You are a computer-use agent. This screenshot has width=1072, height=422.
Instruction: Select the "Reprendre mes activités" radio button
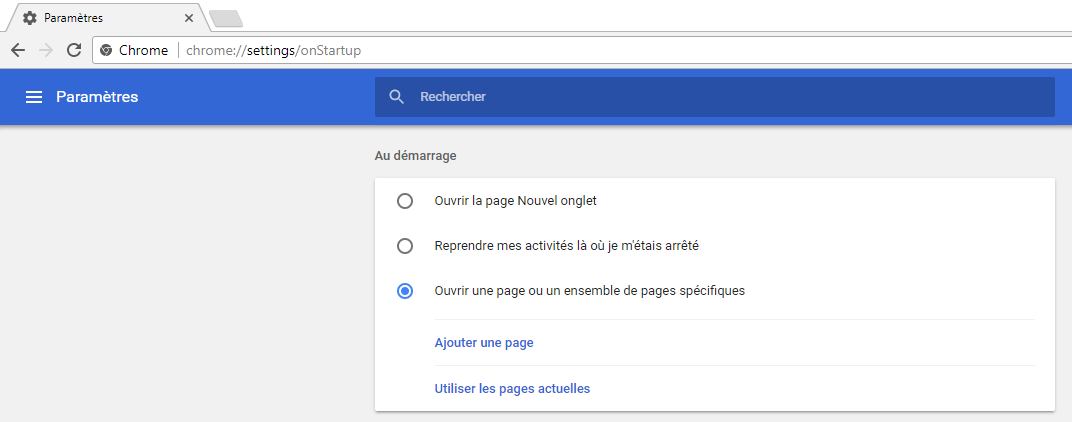(x=405, y=246)
